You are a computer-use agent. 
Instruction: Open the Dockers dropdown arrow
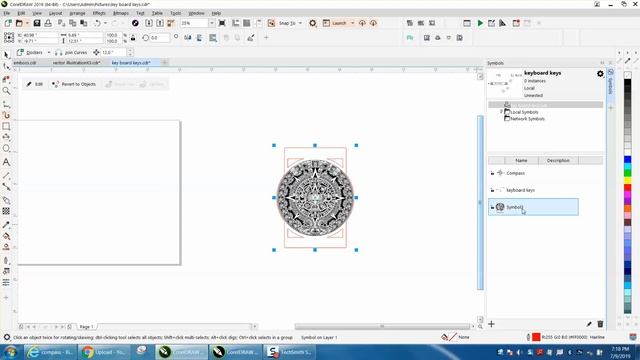[x=49, y=53]
